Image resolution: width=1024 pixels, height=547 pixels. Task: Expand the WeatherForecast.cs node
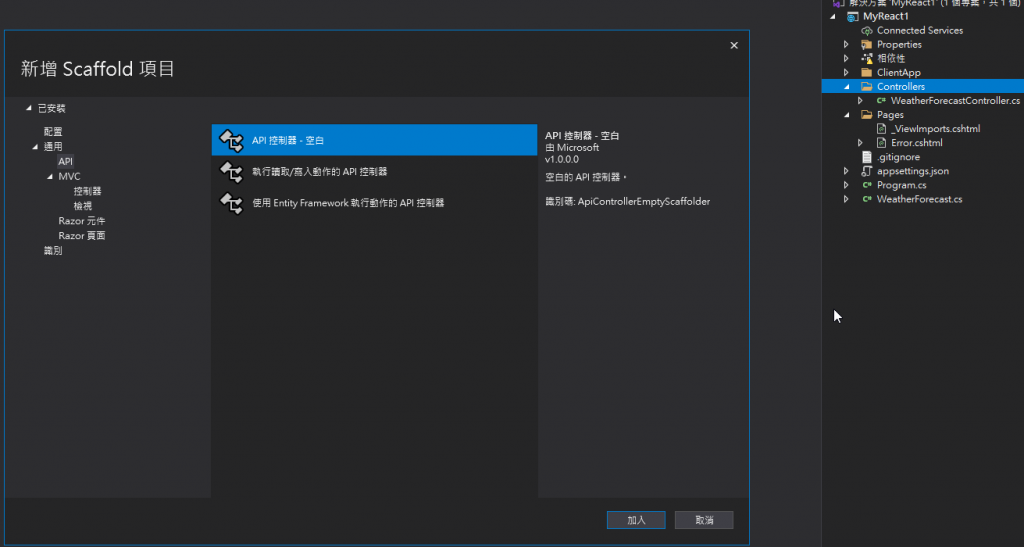click(x=846, y=199)
